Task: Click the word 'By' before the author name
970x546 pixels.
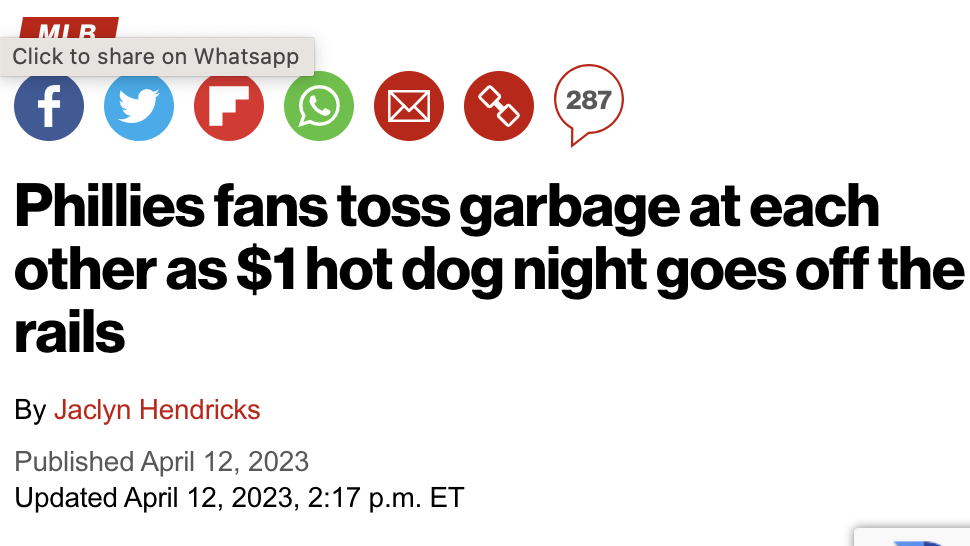Action: pos(30,410)
